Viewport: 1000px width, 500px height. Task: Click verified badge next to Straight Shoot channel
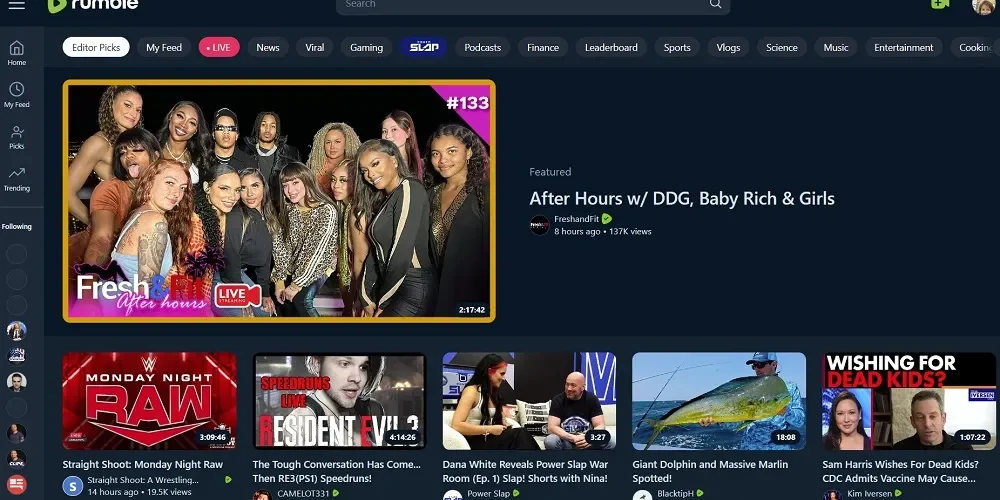(x=228, y=480)
